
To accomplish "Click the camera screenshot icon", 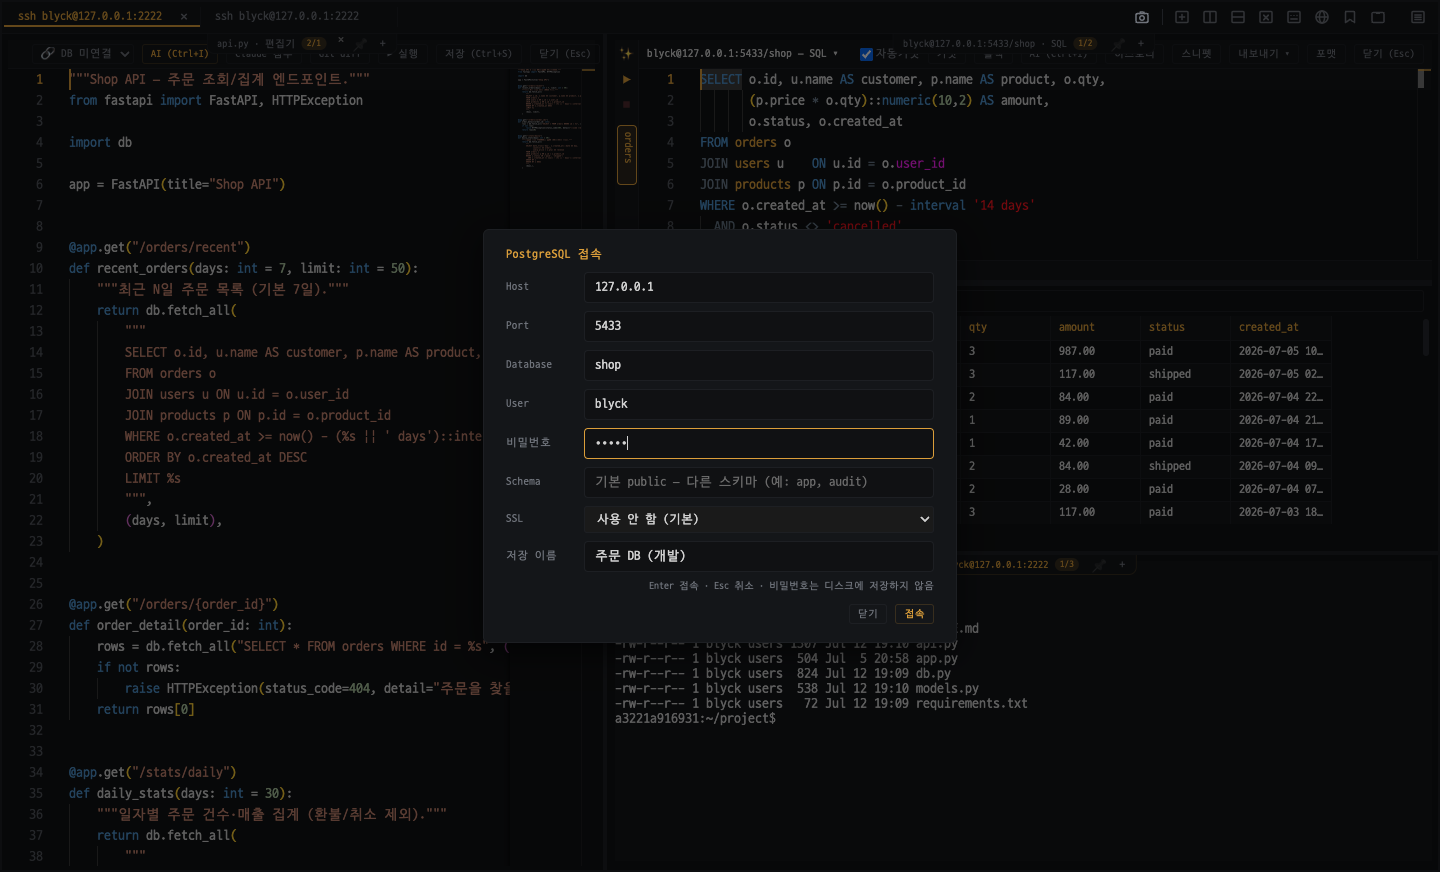I will pyautogui.click(x=1142, y=17).
